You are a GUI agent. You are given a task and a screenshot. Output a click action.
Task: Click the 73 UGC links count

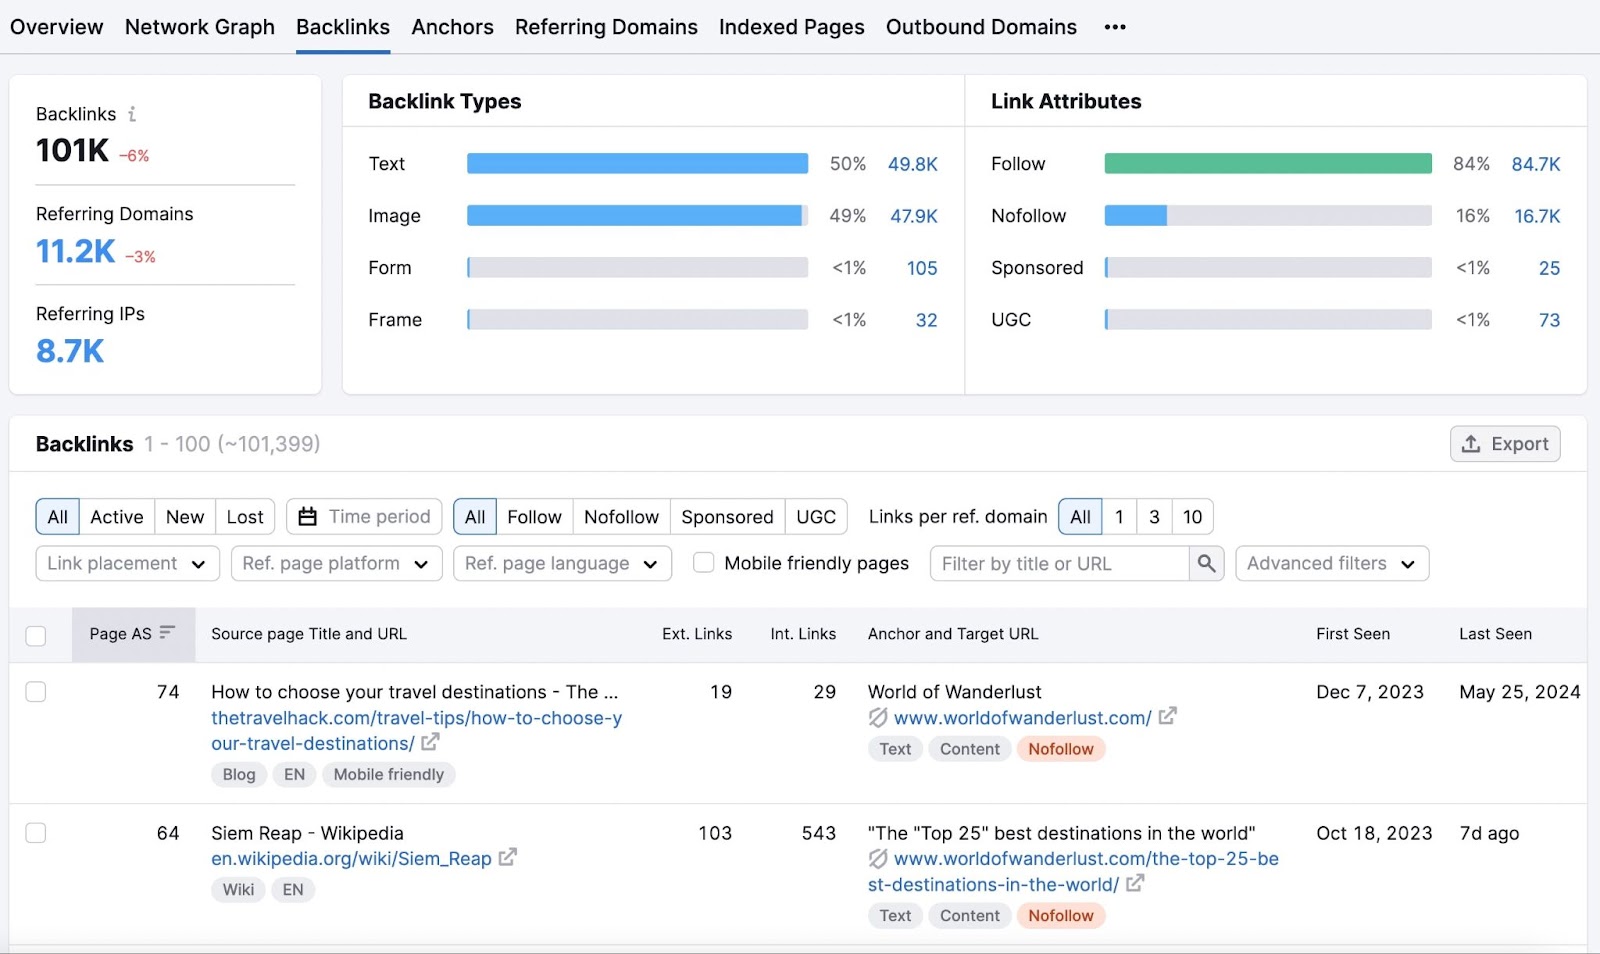click(x=1549, y=320)
